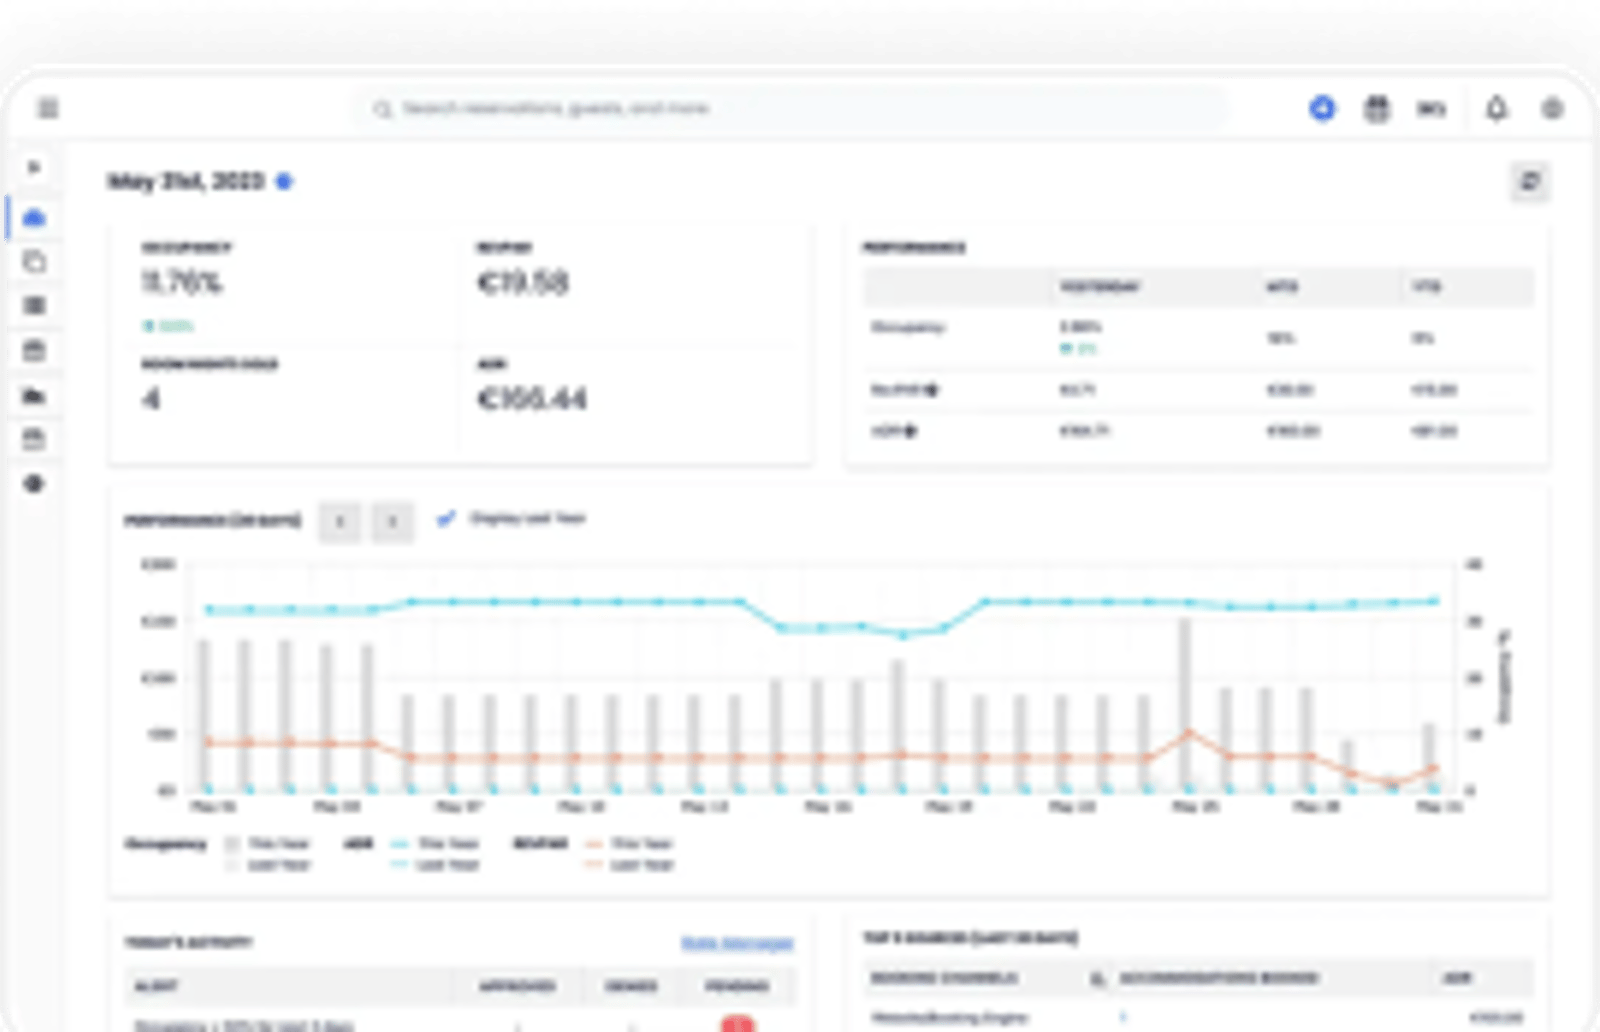Click the blue round icon in the top bar
The height and width of the screenshot is (1032, 1600).
(1322, 108)
